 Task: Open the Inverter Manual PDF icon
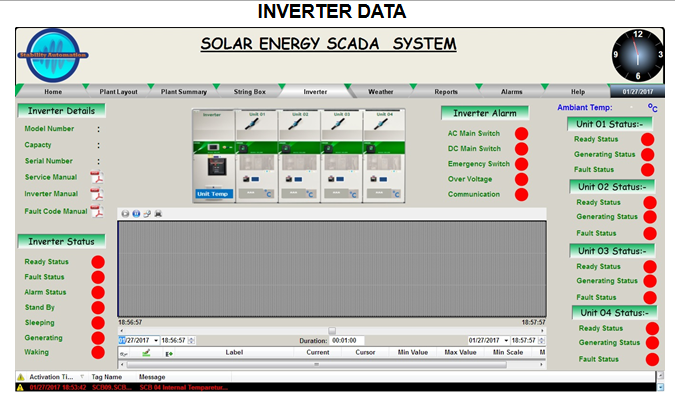point(97,194)
